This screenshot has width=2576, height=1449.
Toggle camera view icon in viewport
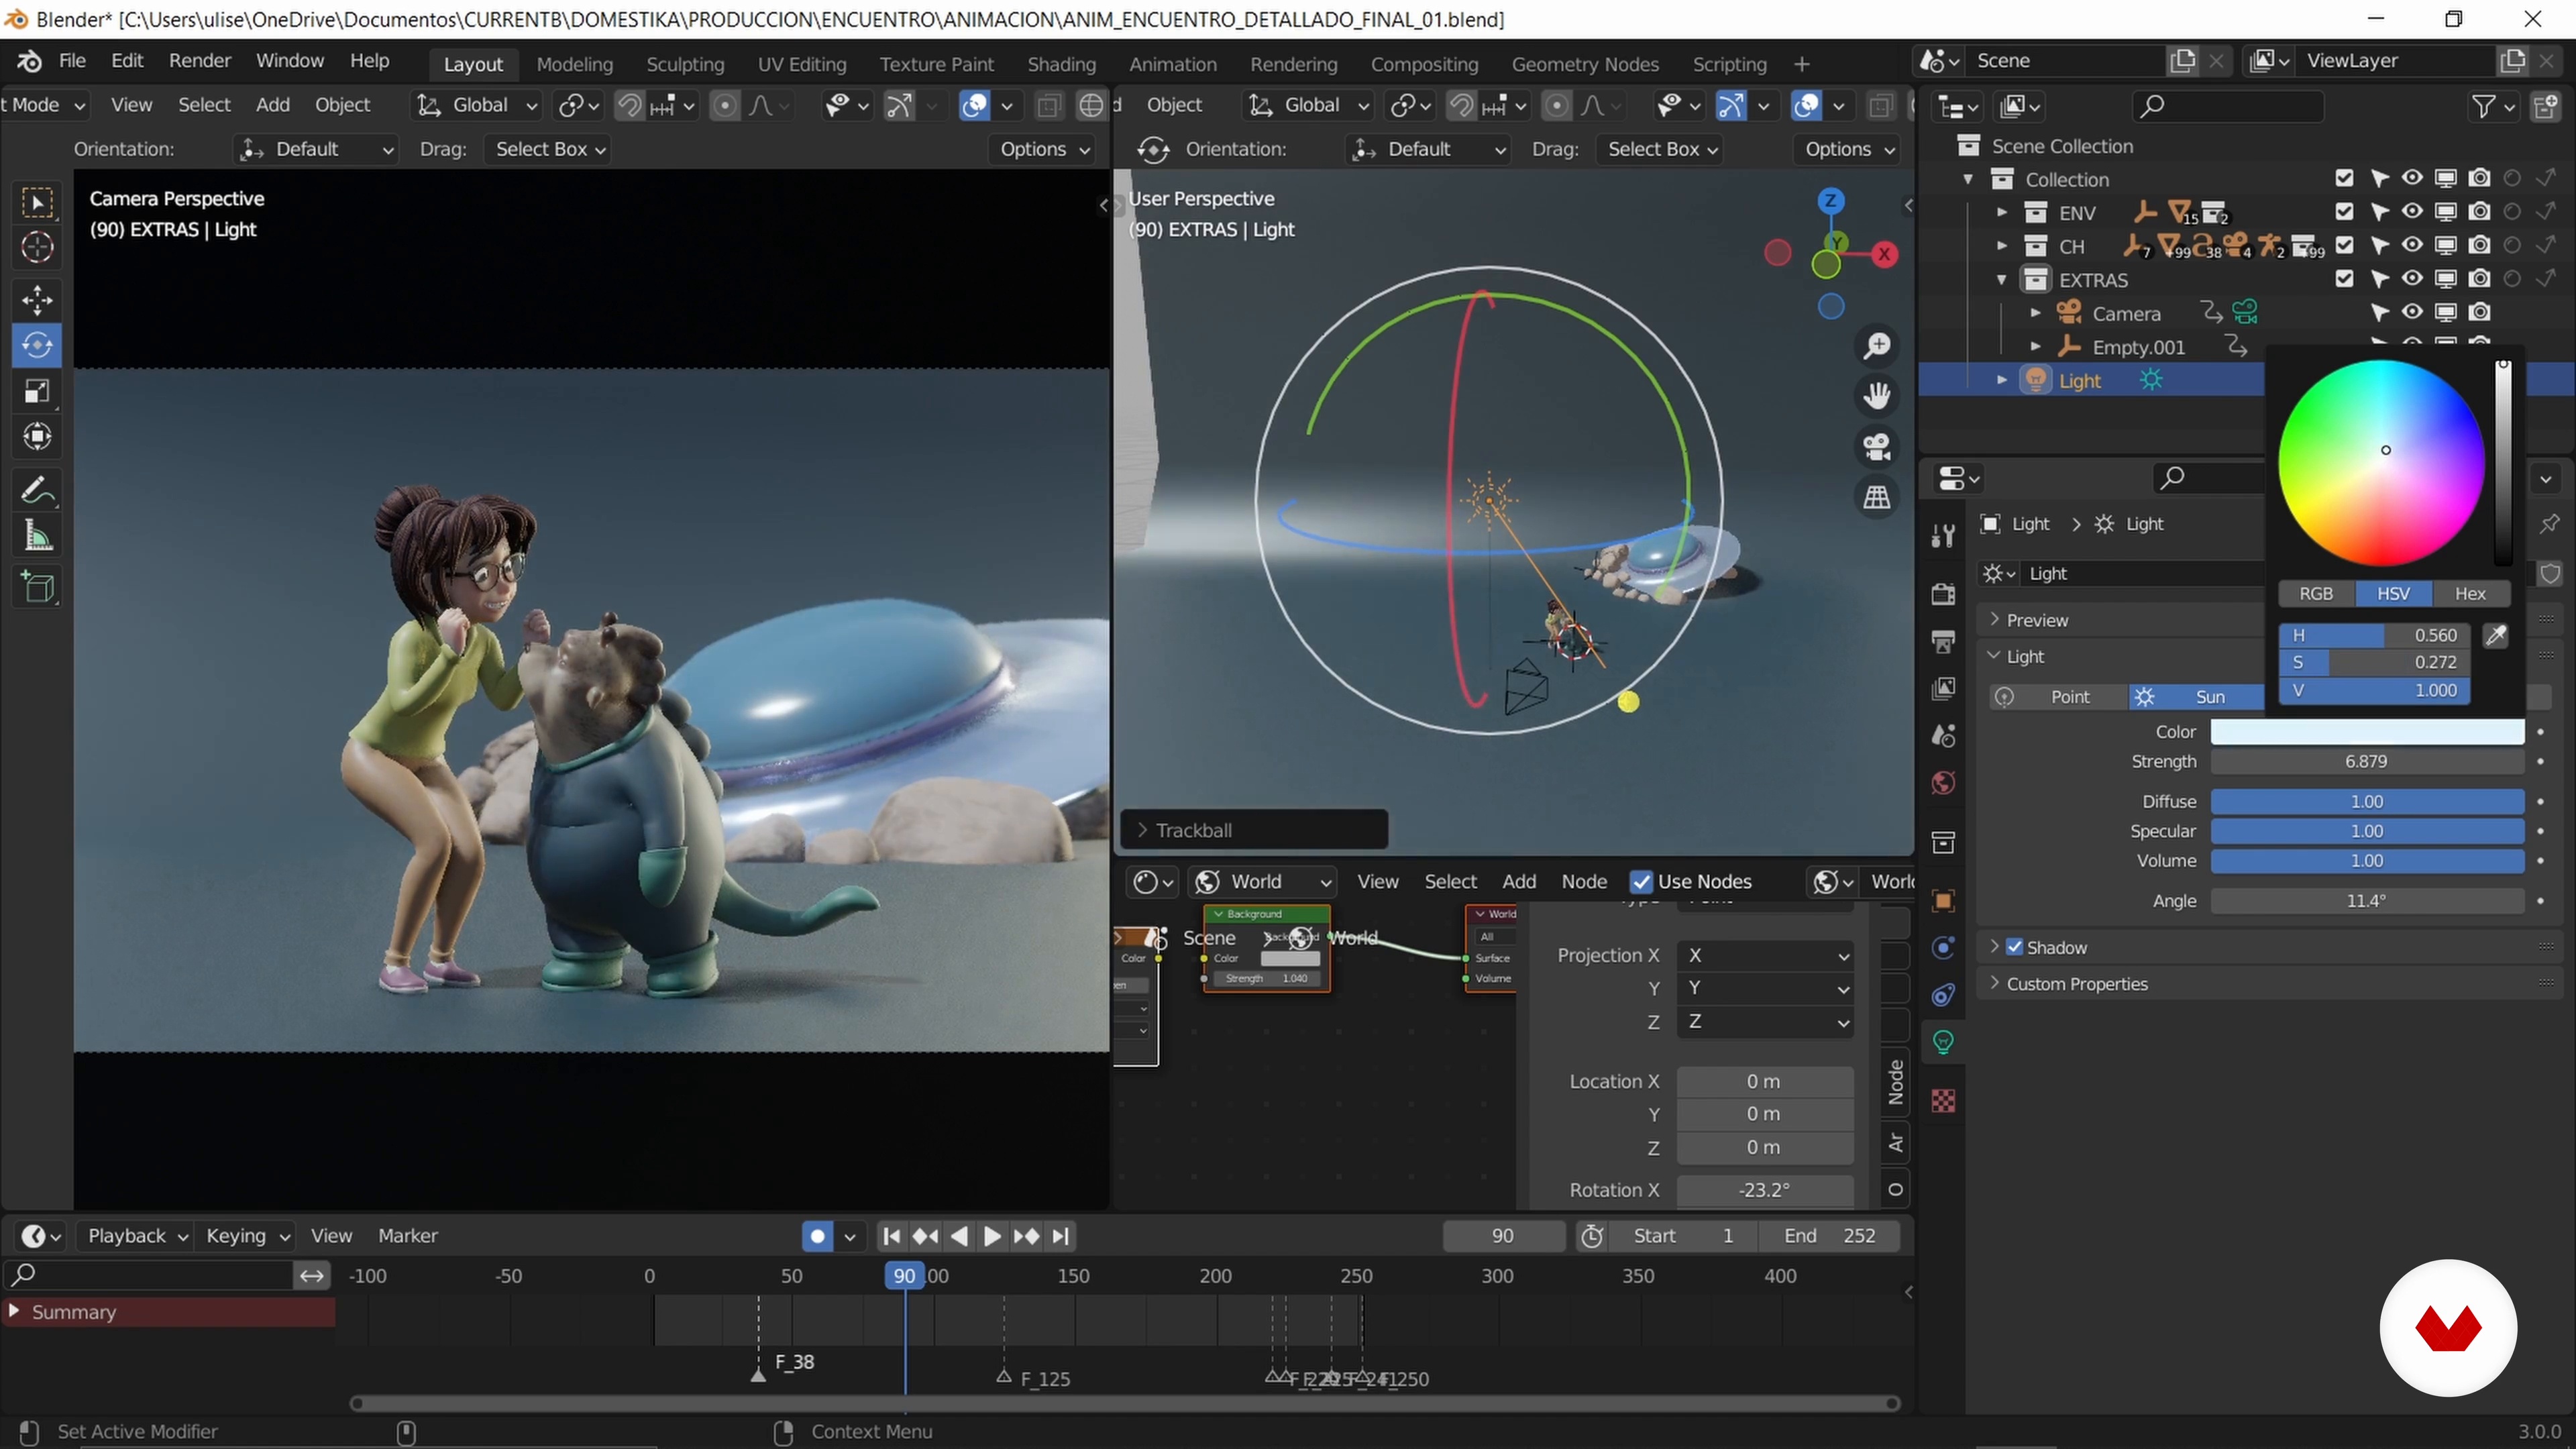coord(1877,446)
